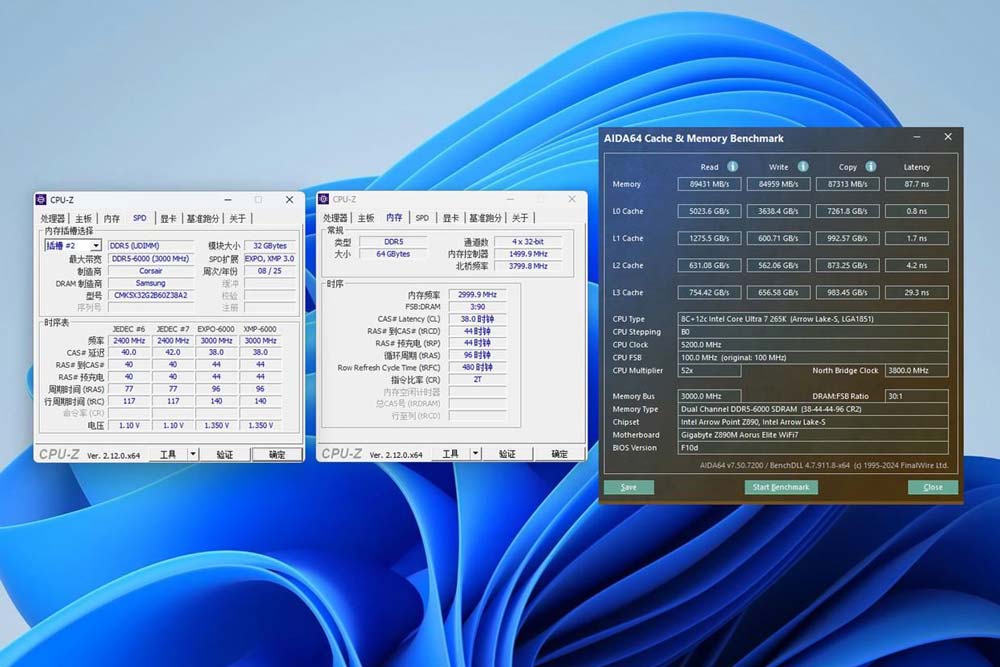This screenshot has height=667, width=1000.
Task: Click the Memory read value 89431 MB/s
Action: click(709, 184)
